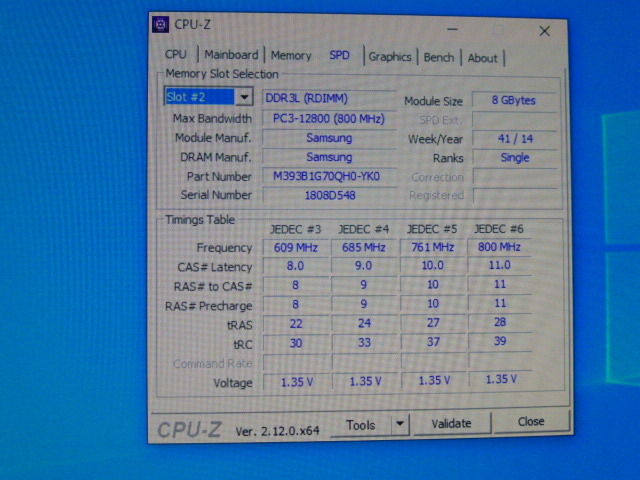Image resolution: width=640 pixels, height=480 pixels.
Task: Click the JEDEC #3 voltage 1.35 V cell
Action: (x=297, y=382)
